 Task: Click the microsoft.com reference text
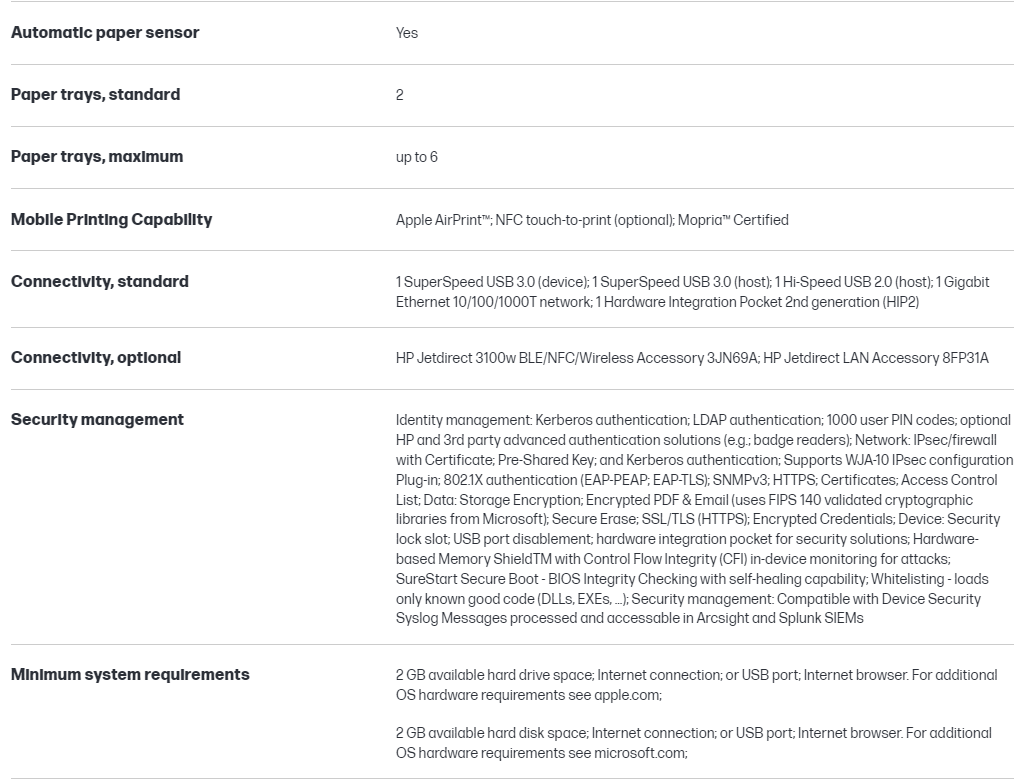(640, 753)
